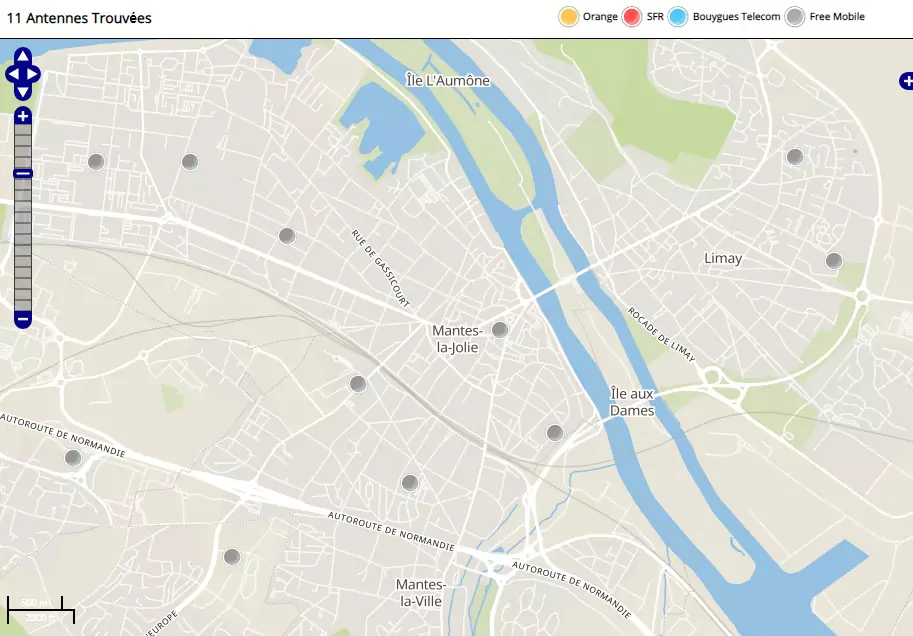Select the antenna marker above Mantes-la-Ville
913x636 pixels.
pos(409,483)
